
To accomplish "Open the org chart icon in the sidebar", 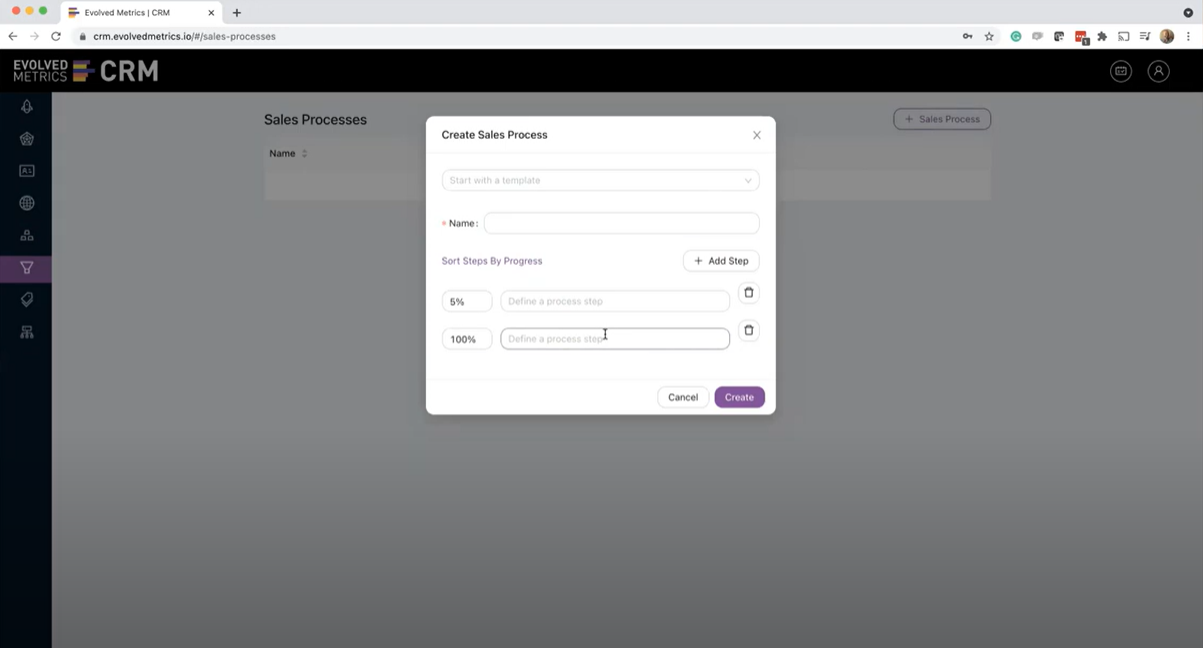I will 26,234.
